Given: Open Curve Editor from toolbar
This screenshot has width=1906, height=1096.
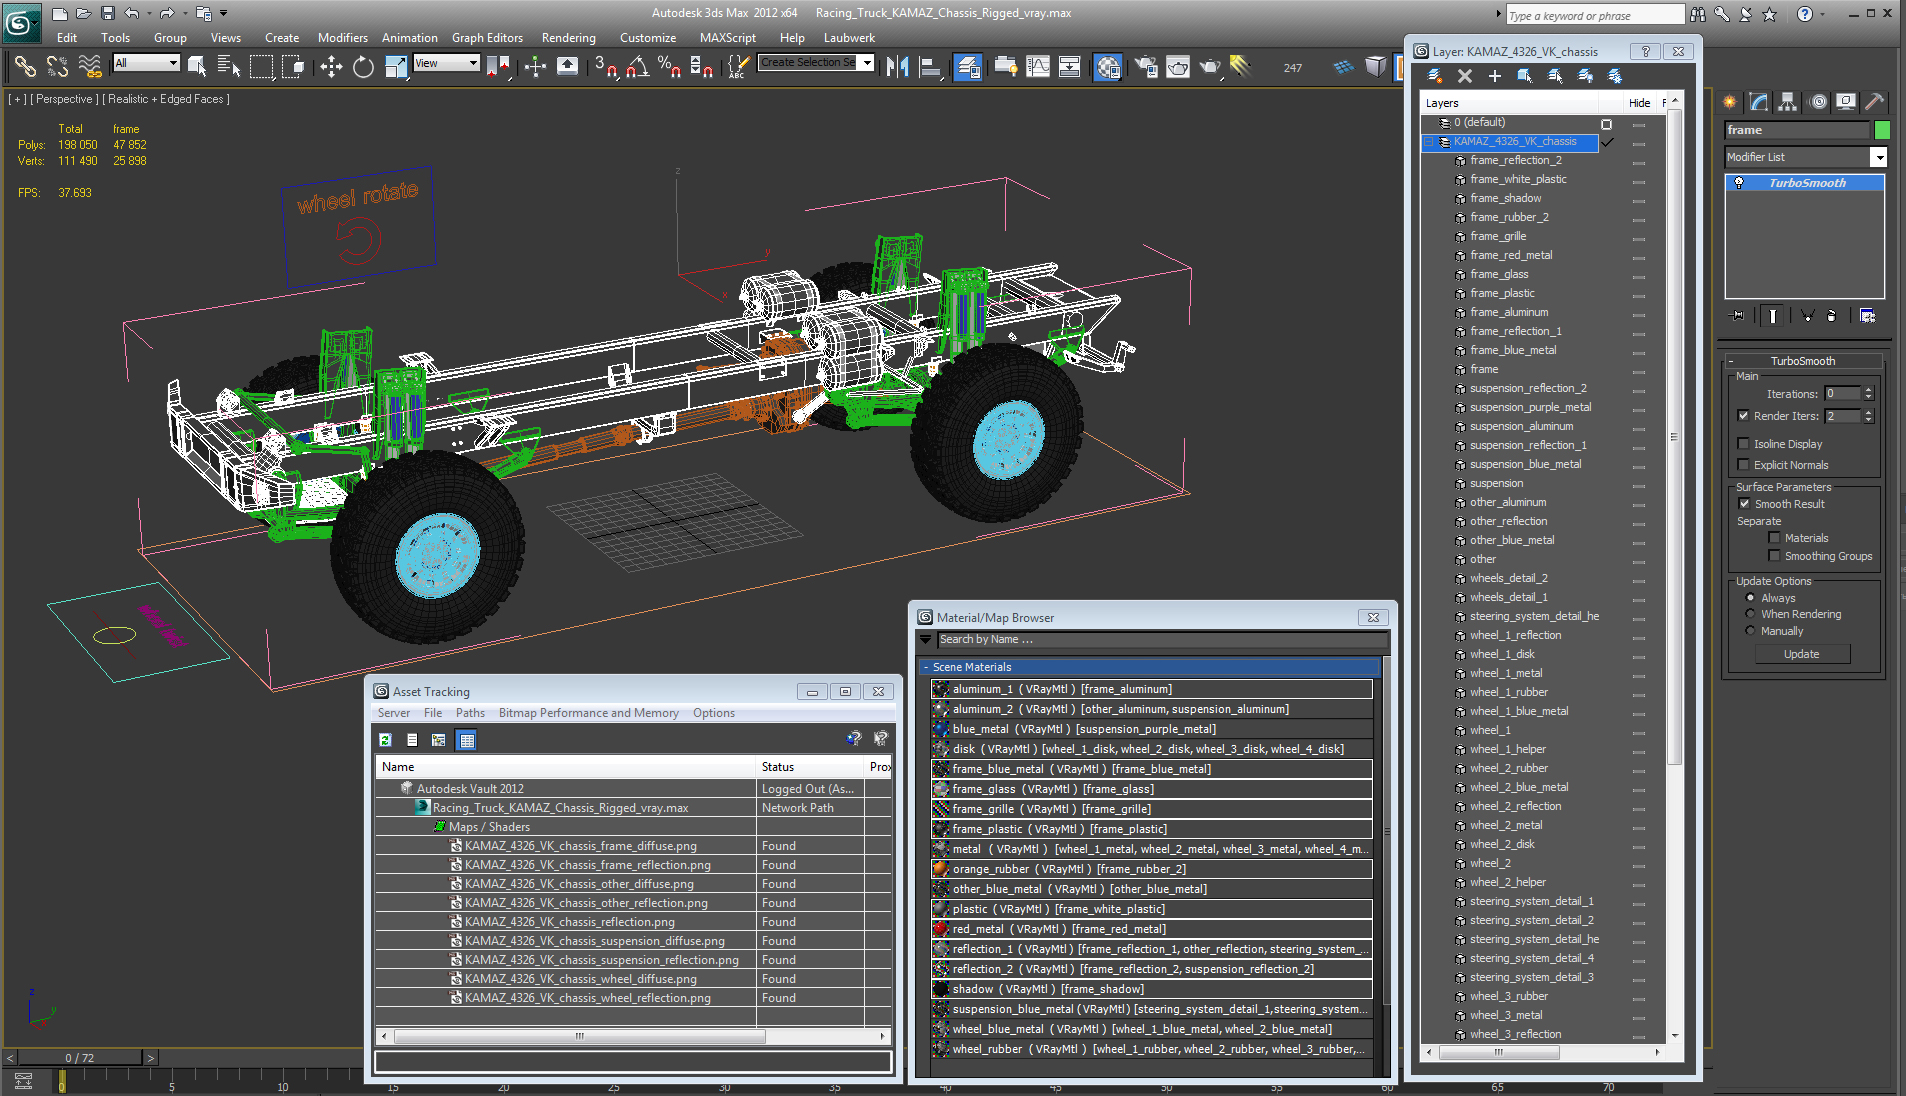Looking at the screenshot, I should 1038,67.
